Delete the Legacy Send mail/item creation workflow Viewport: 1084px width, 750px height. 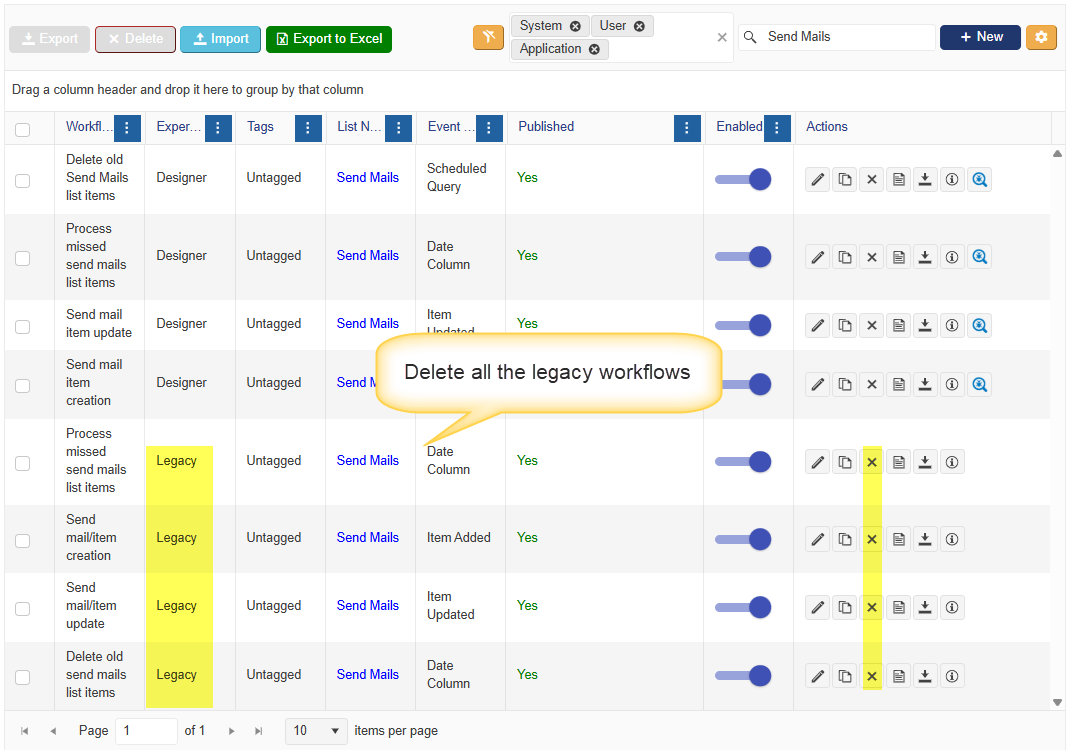point(872,540)
